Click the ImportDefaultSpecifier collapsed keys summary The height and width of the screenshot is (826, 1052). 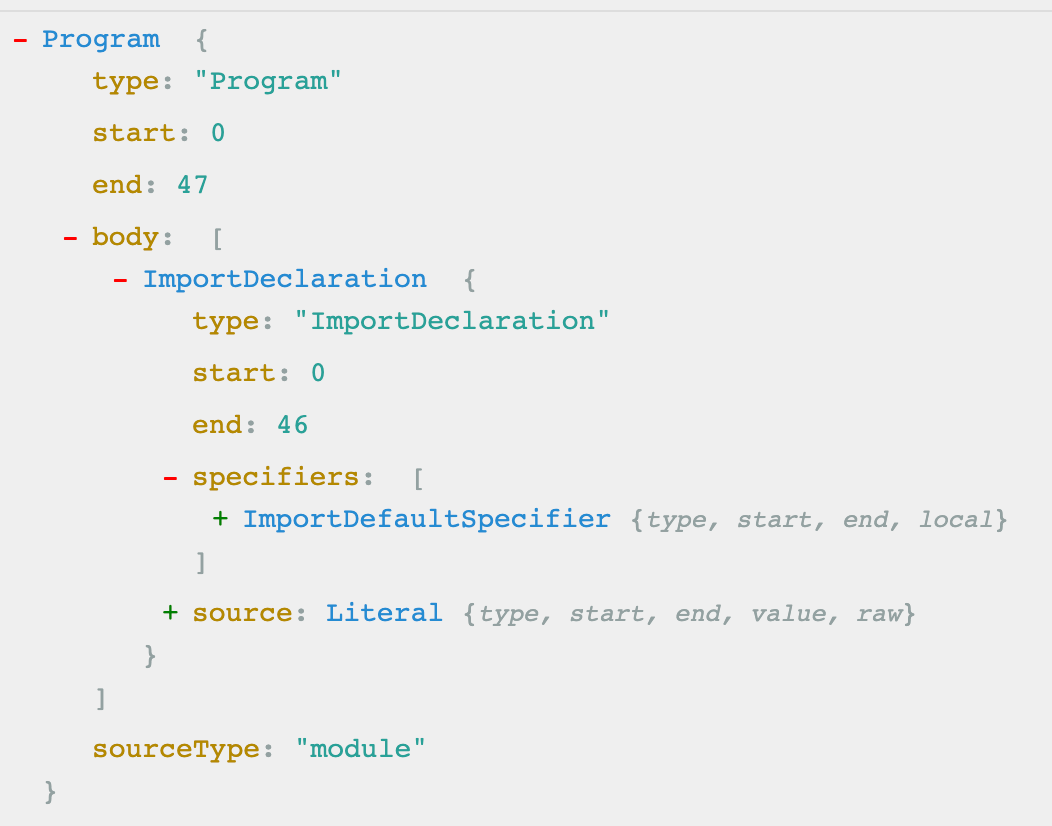[x=818, y=520]
